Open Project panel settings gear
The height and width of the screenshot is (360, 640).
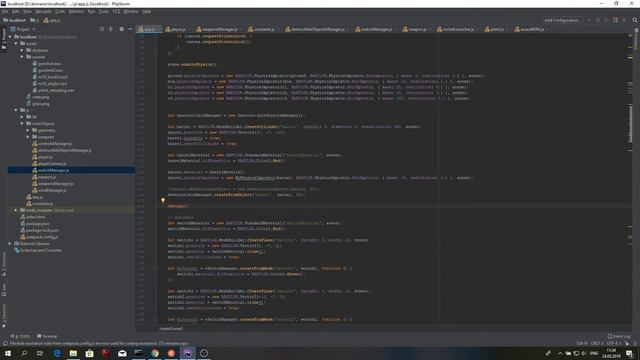121,29
